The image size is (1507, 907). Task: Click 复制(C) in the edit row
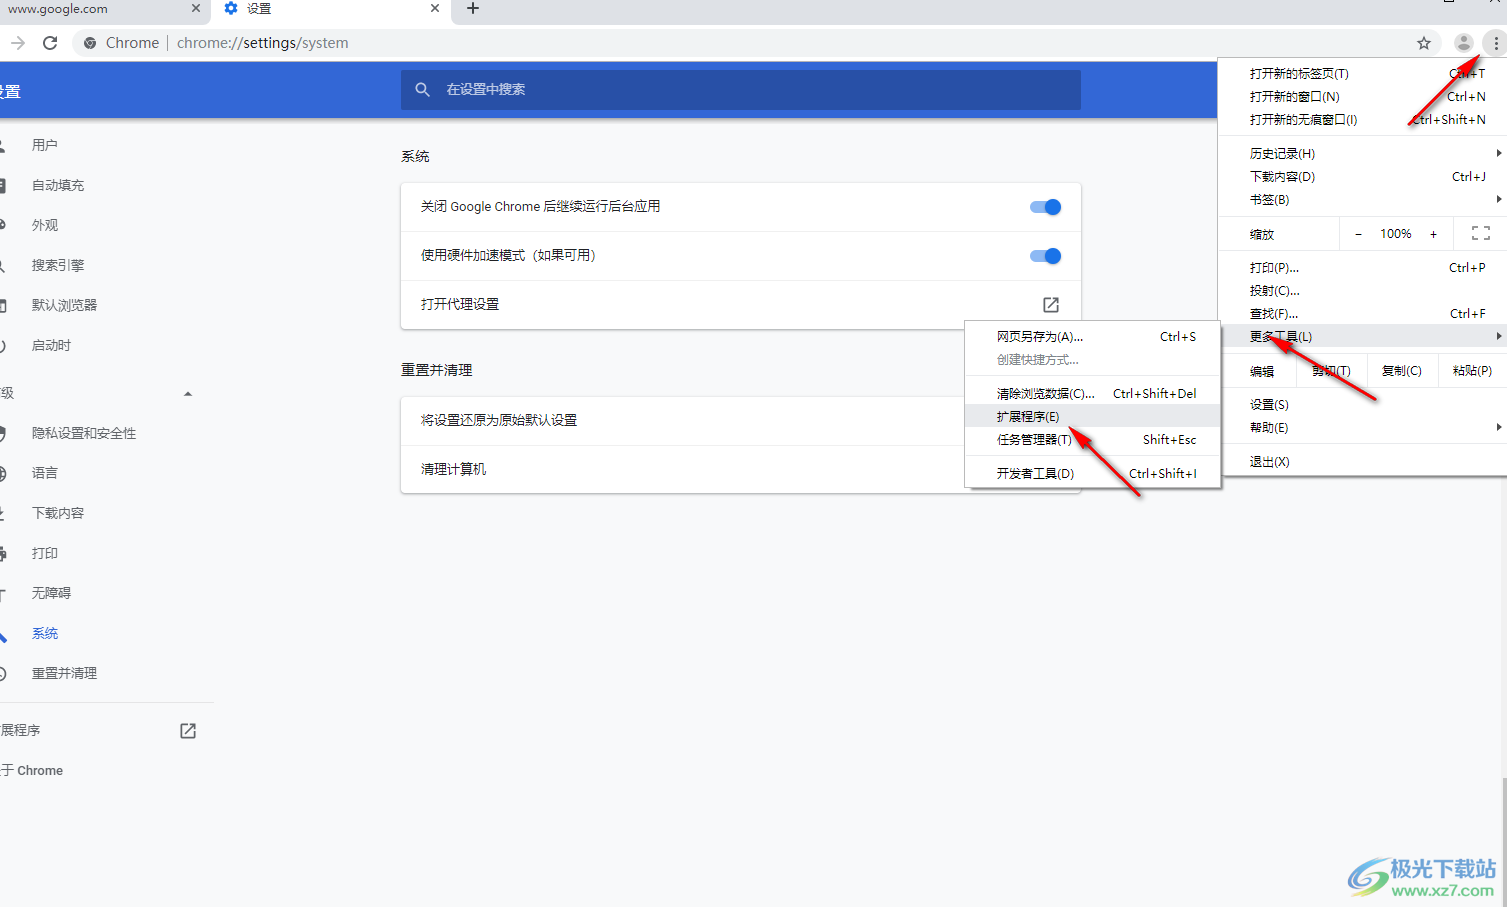(1401, 370)
